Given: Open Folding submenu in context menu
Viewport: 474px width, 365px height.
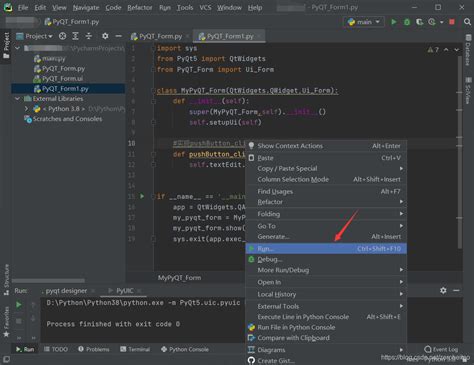Looking at the screenshot, I should click(x=326, y=214).
